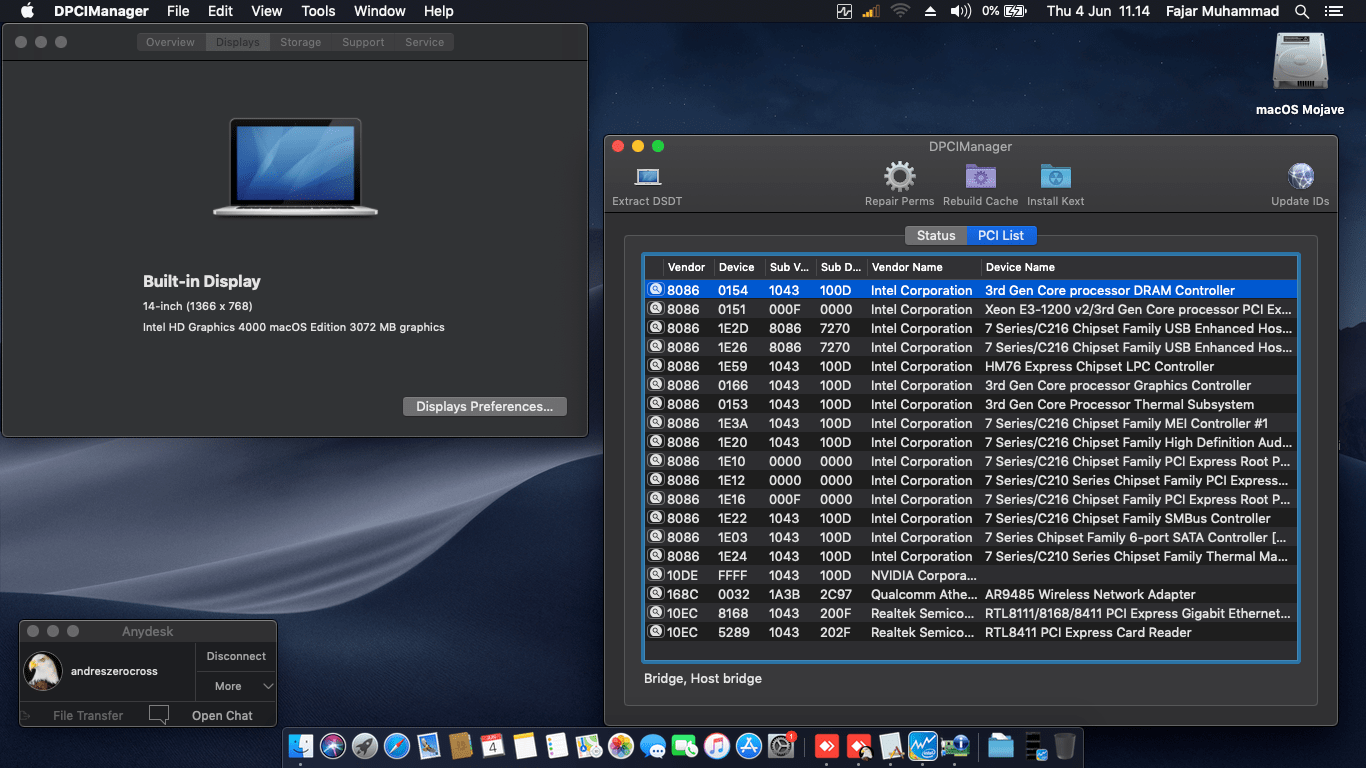Open Finder from the Dock

point(301,745)
